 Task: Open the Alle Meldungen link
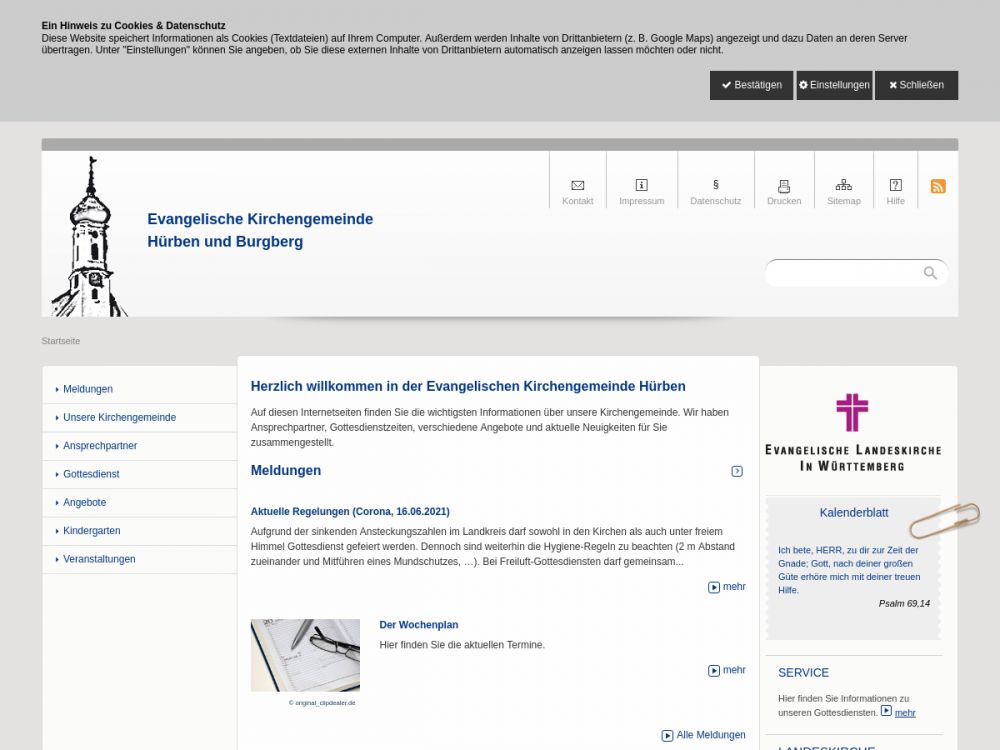710,735
